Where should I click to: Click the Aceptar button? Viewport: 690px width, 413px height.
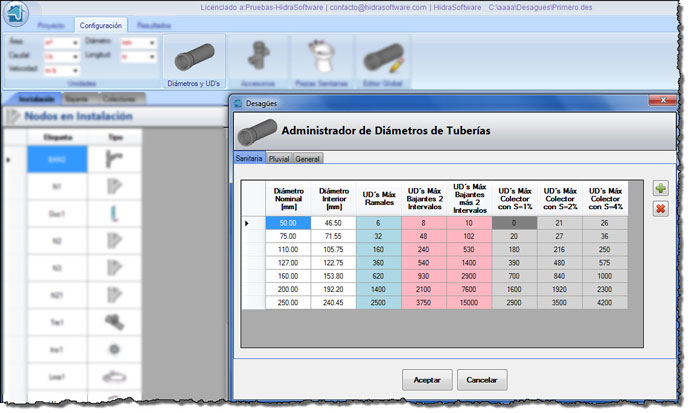click(x=427, y=380)
